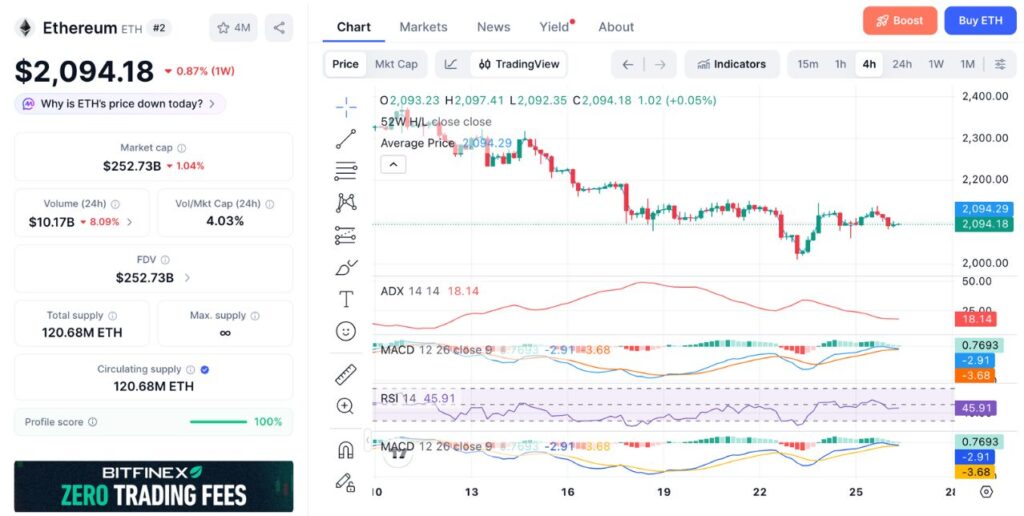Select the XABCD pattern tool
1024x516 pixels.
346,202
